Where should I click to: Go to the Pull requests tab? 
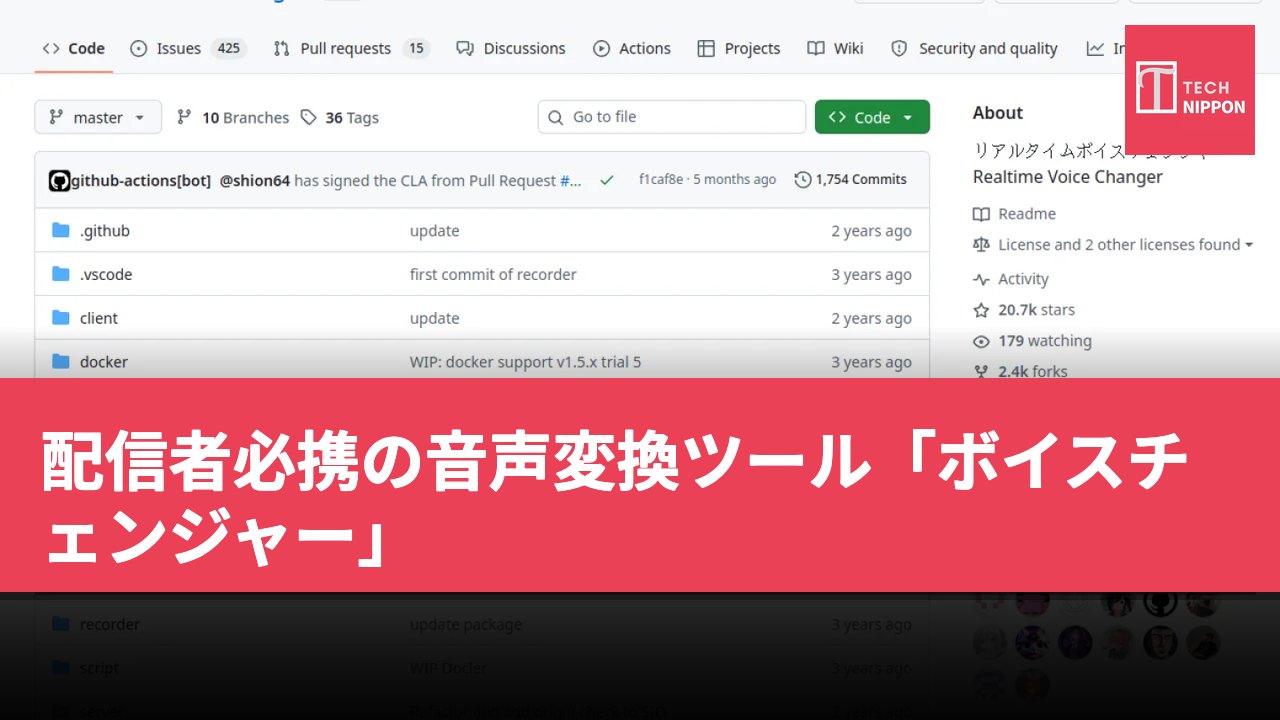pyautogui.click(x=351, y=48)
